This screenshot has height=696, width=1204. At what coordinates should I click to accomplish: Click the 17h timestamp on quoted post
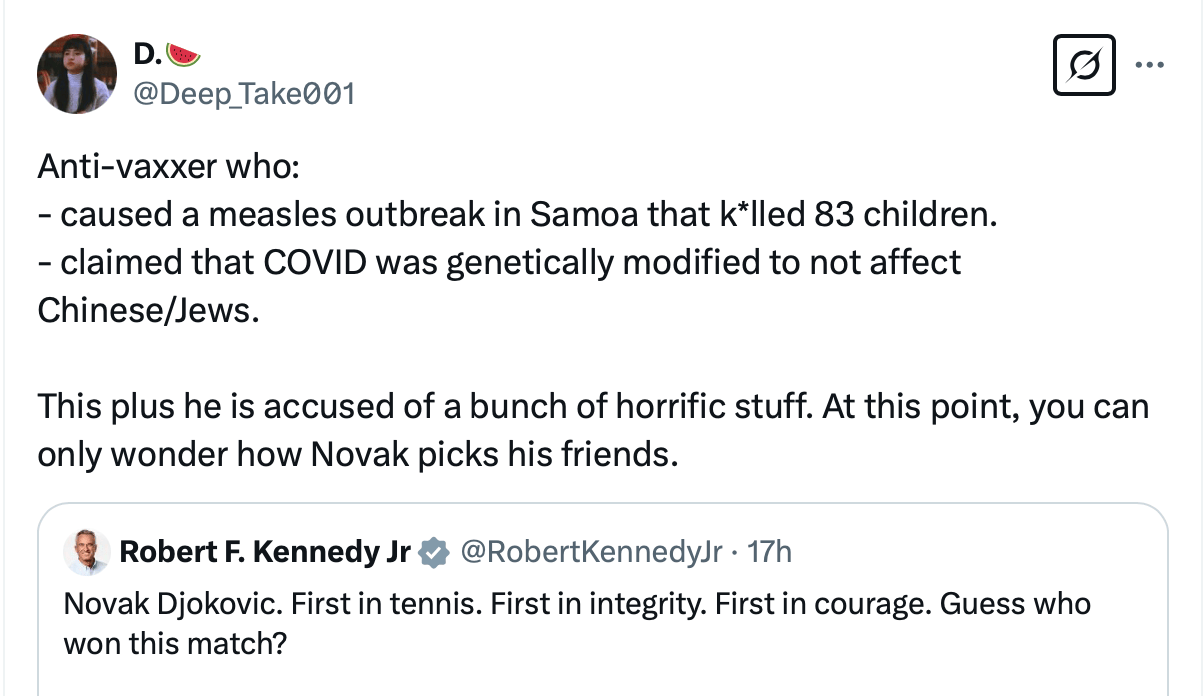770,551
